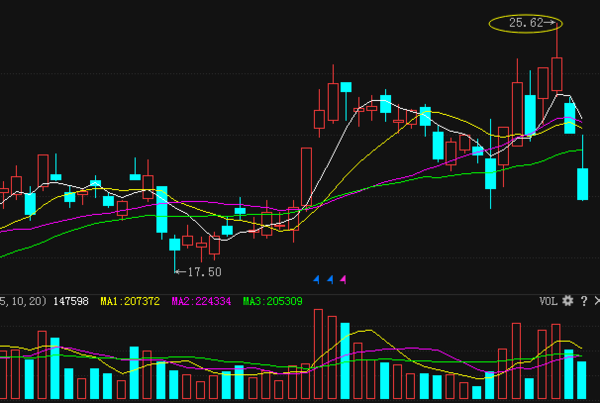Click the first blue arrow marker
The image size is (600, 403).
[x=317, y=279]
